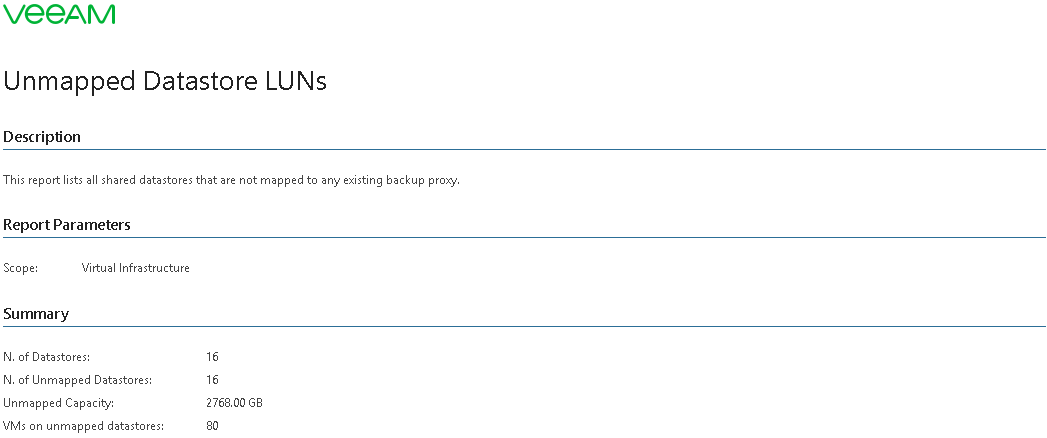The height and width of the screenshot is (438, 1047).
Task: Click the Scope label
Action: pos(21,268)
